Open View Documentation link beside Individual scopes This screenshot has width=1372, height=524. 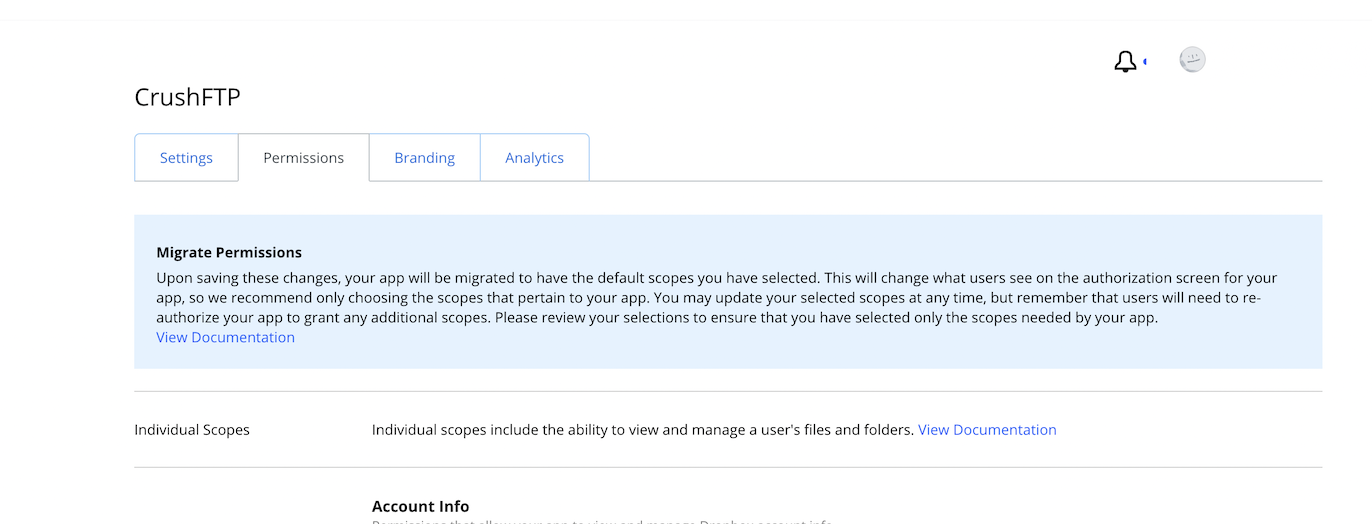[x=987, y=430]
